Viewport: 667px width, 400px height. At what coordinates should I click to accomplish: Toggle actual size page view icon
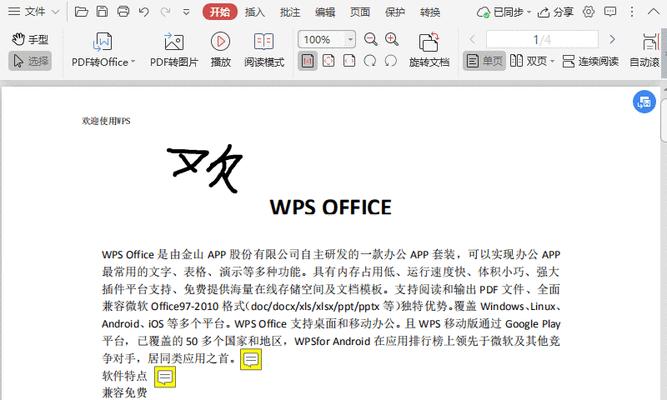[x=308, y=61]
